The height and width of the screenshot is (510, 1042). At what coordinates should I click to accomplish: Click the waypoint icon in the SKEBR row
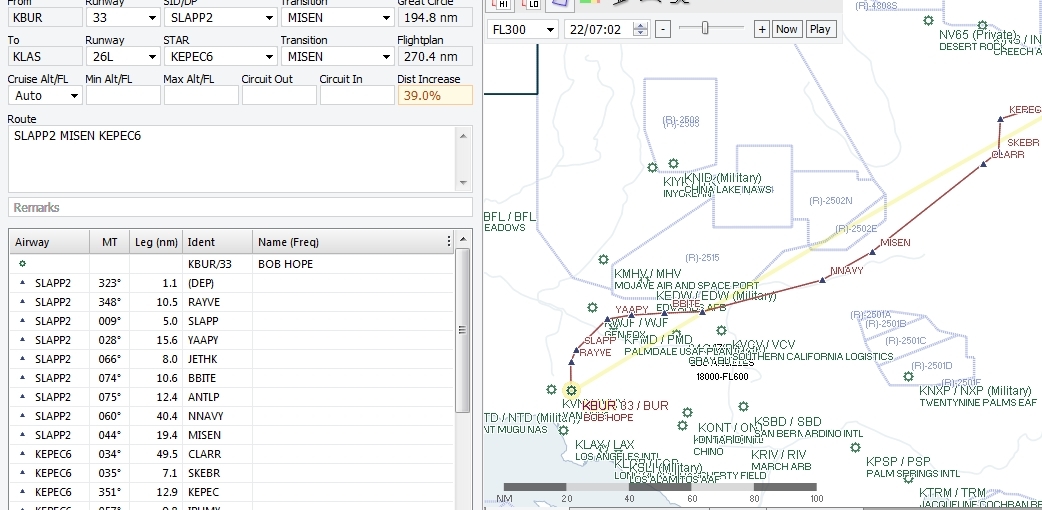click(23, 473)
